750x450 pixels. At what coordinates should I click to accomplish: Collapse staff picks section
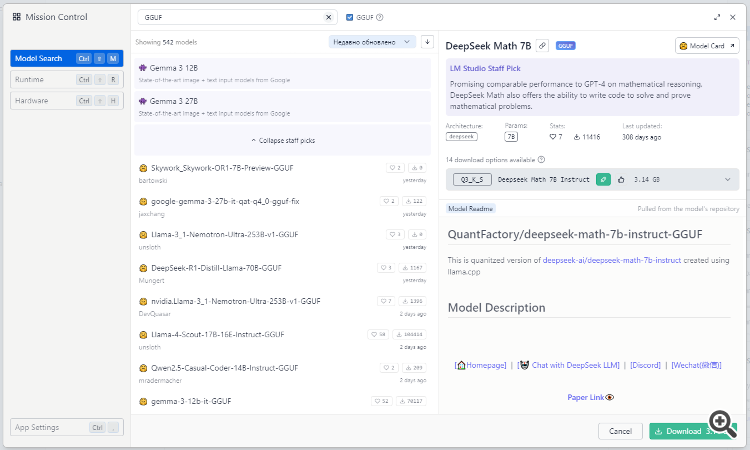click(283, 141)
